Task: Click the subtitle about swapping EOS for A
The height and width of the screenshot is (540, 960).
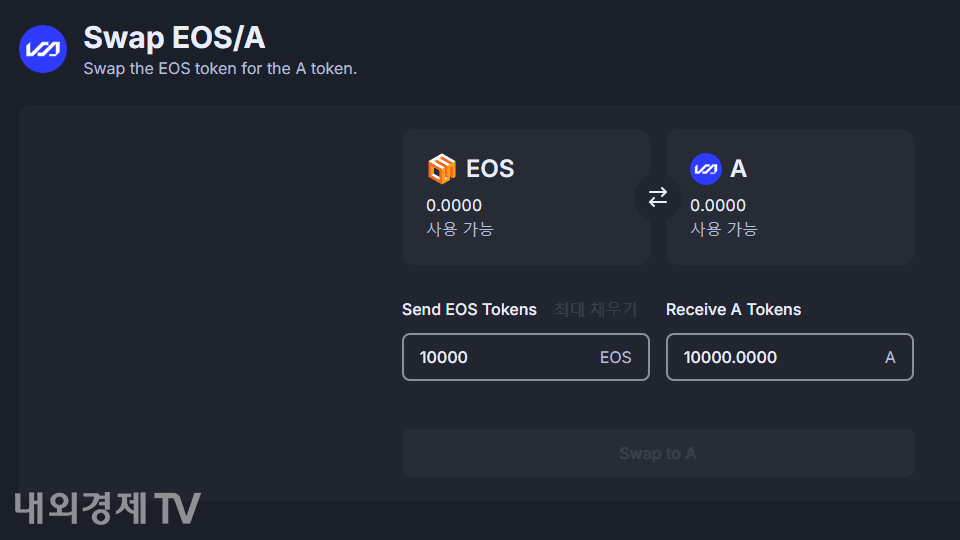Action: (220, 69)
